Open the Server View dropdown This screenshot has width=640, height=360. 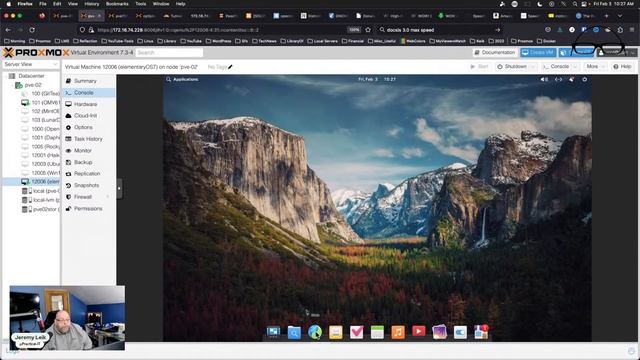click(31, 64)
